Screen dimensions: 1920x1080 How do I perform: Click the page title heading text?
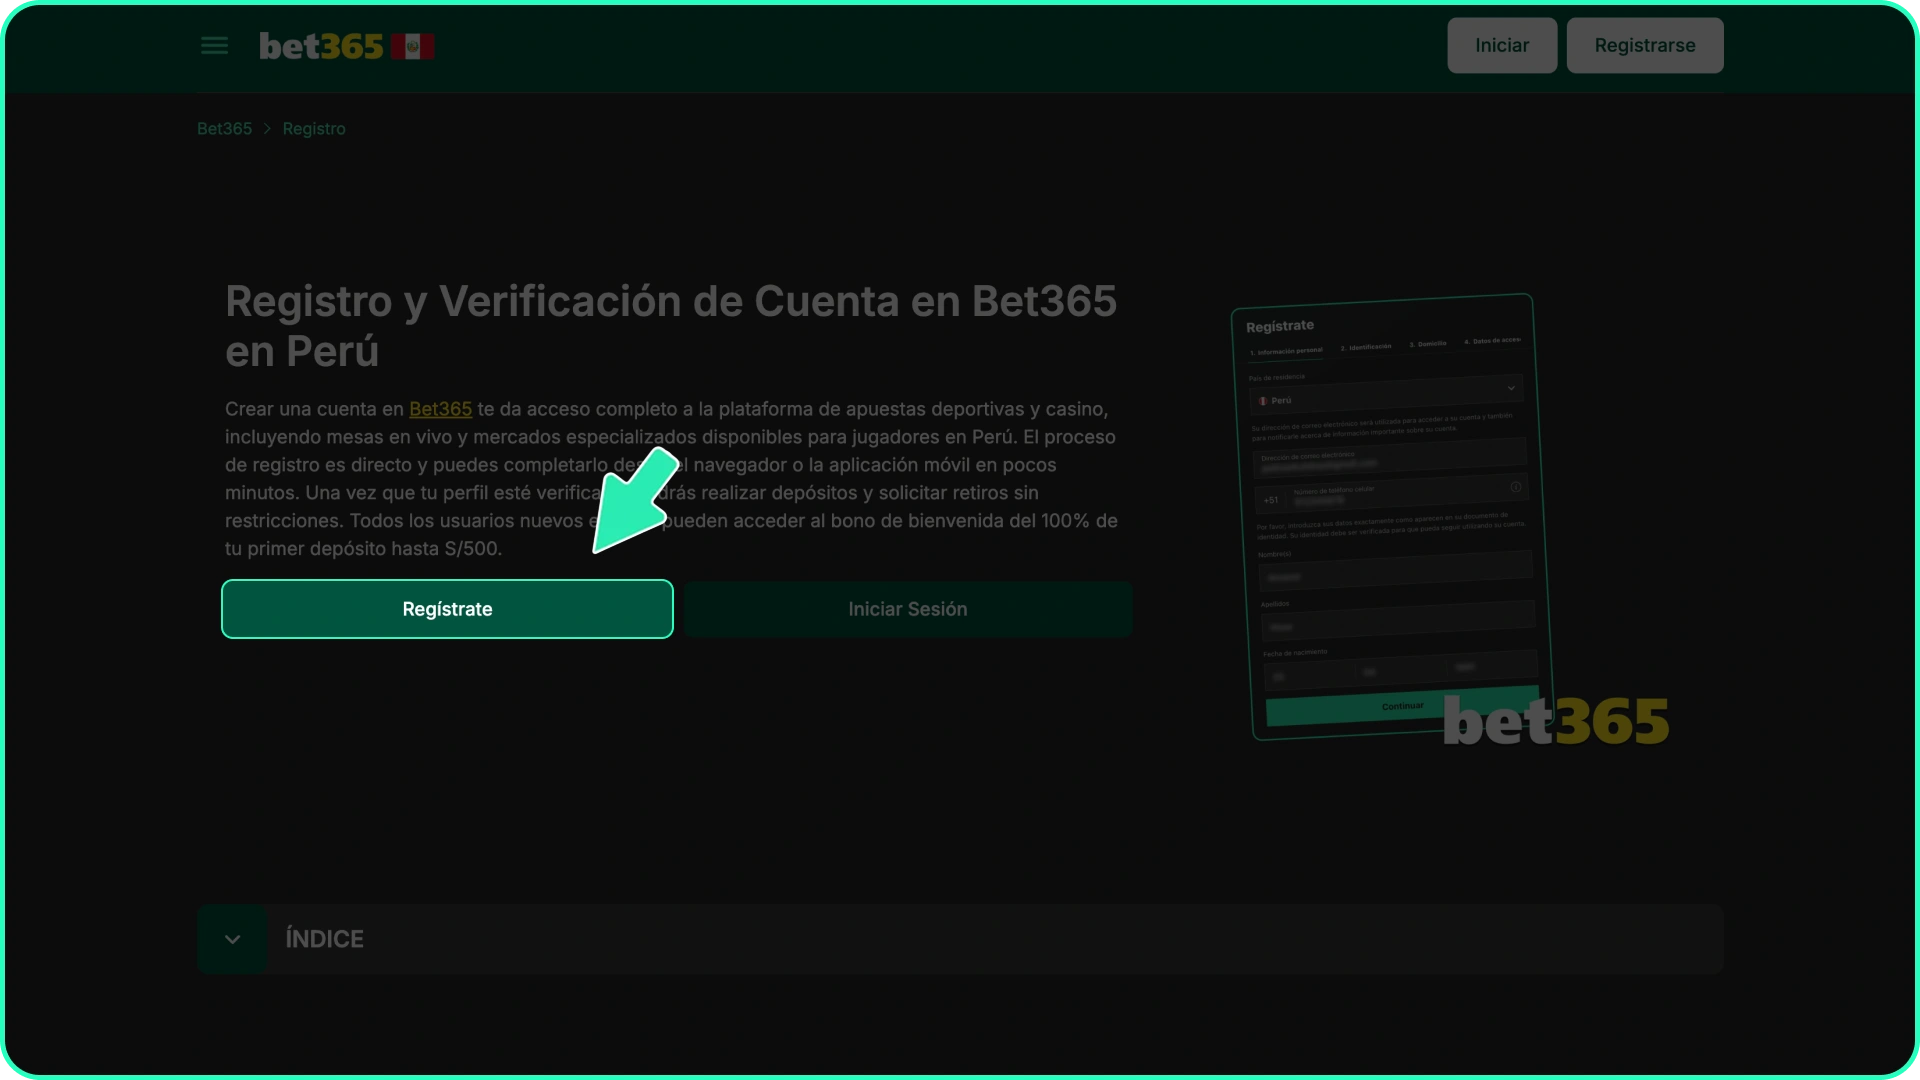(671, 326)
